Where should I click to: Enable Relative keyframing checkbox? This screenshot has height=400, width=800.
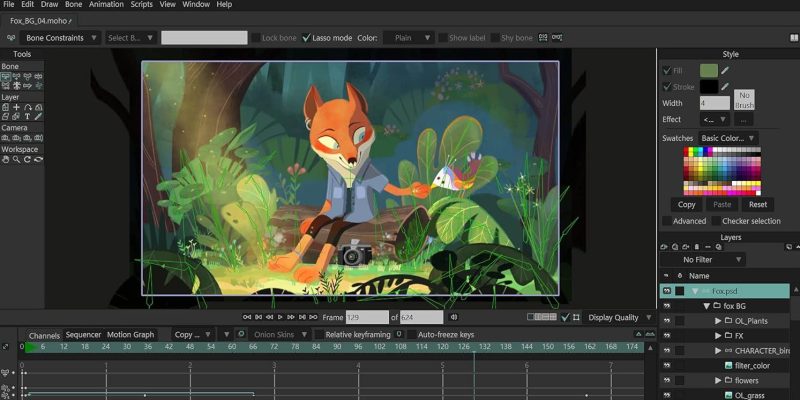319,335
